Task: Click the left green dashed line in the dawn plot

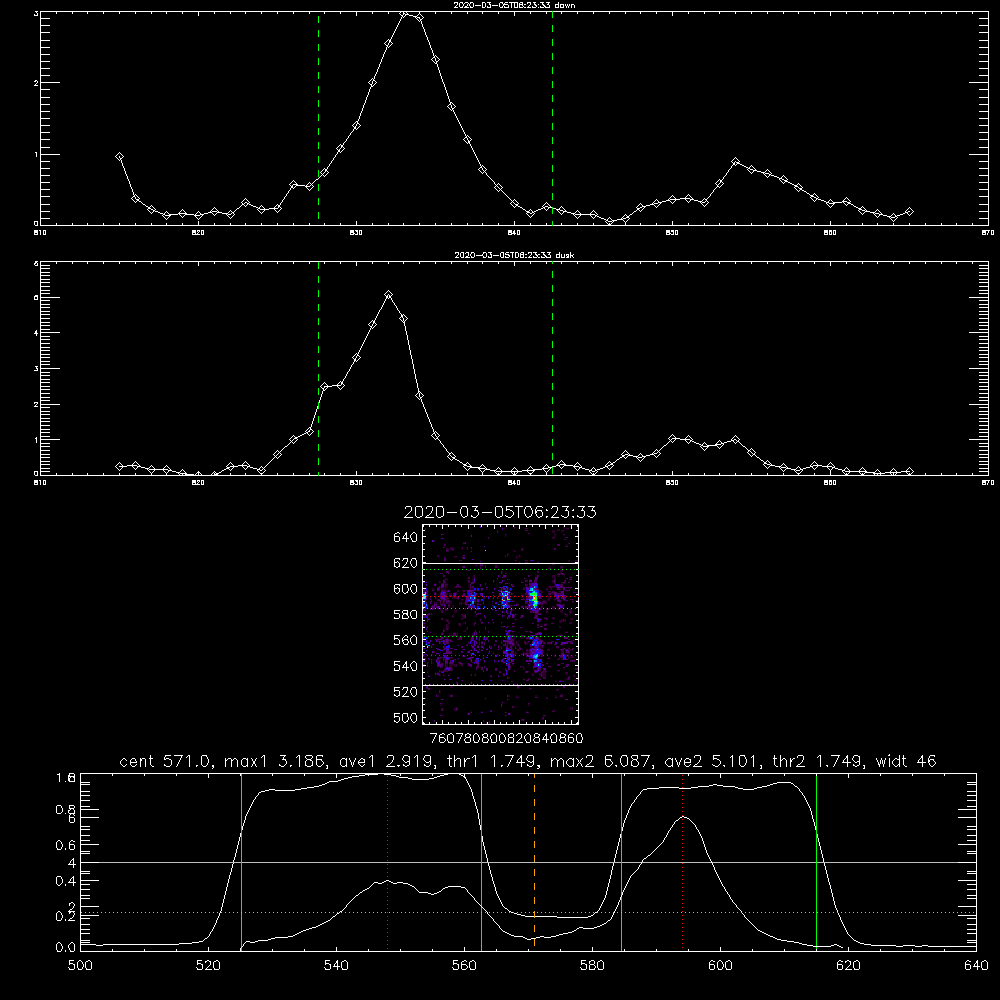Action: point(318,118)
